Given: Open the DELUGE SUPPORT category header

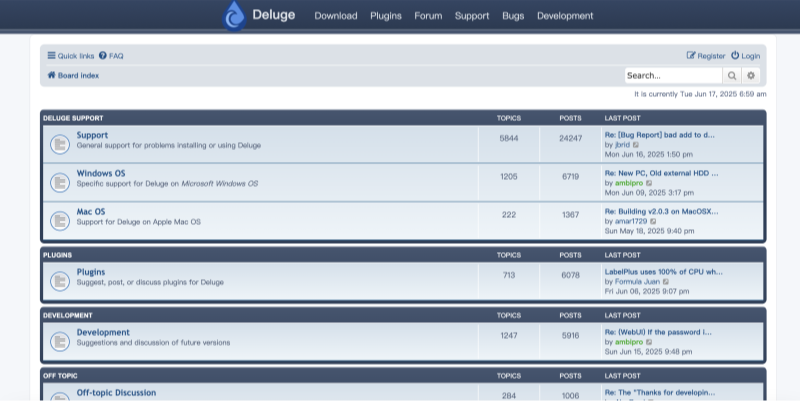Looking at the screenshot, I should click(x=73, y=118).
